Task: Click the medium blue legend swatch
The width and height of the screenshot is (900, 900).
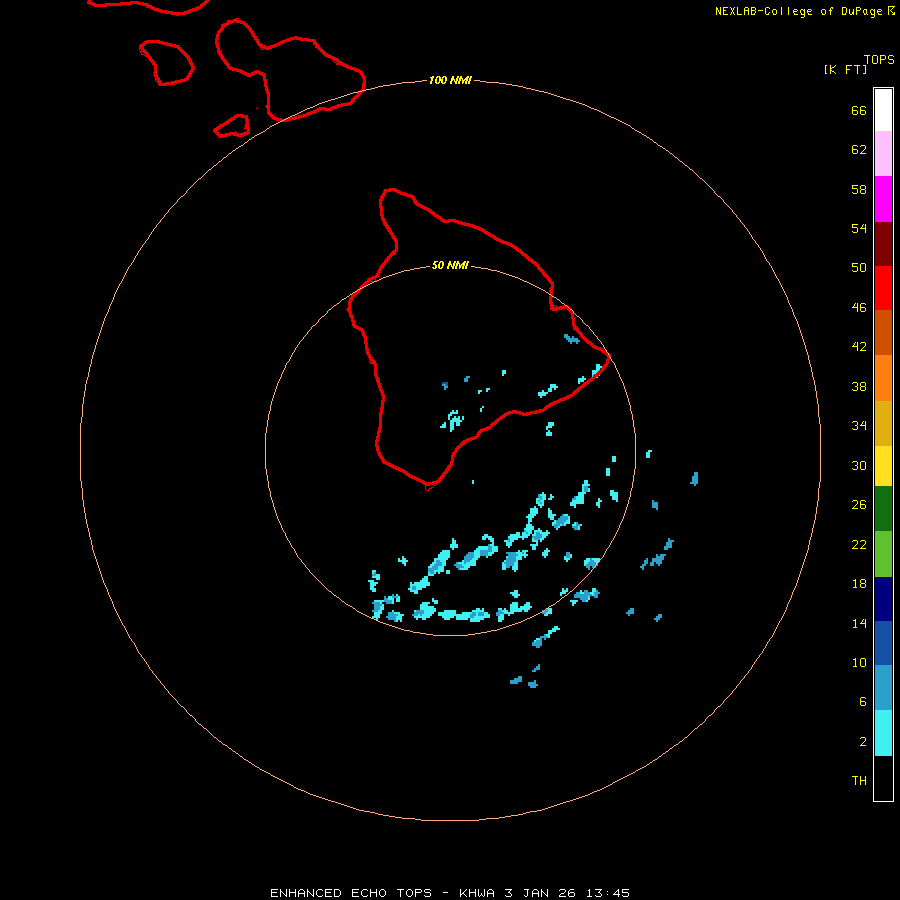Action: 883,643
